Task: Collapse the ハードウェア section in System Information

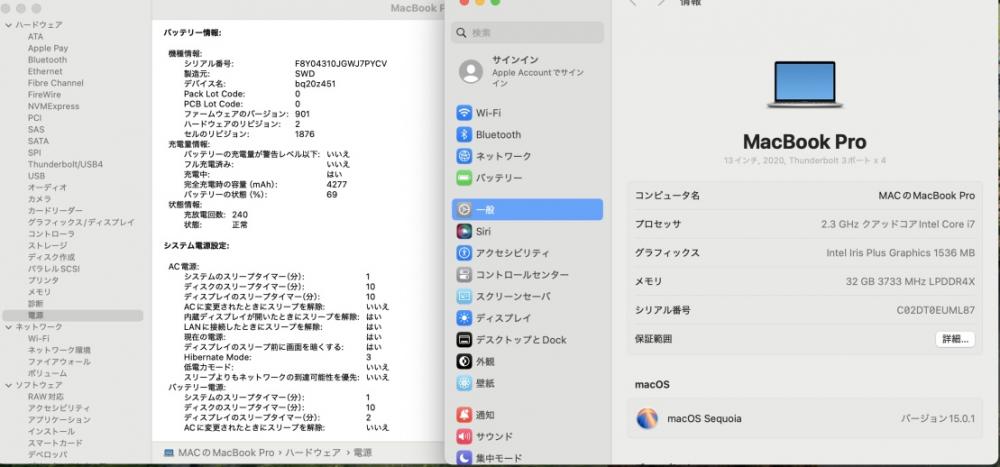Action: [x=8, y=25]
